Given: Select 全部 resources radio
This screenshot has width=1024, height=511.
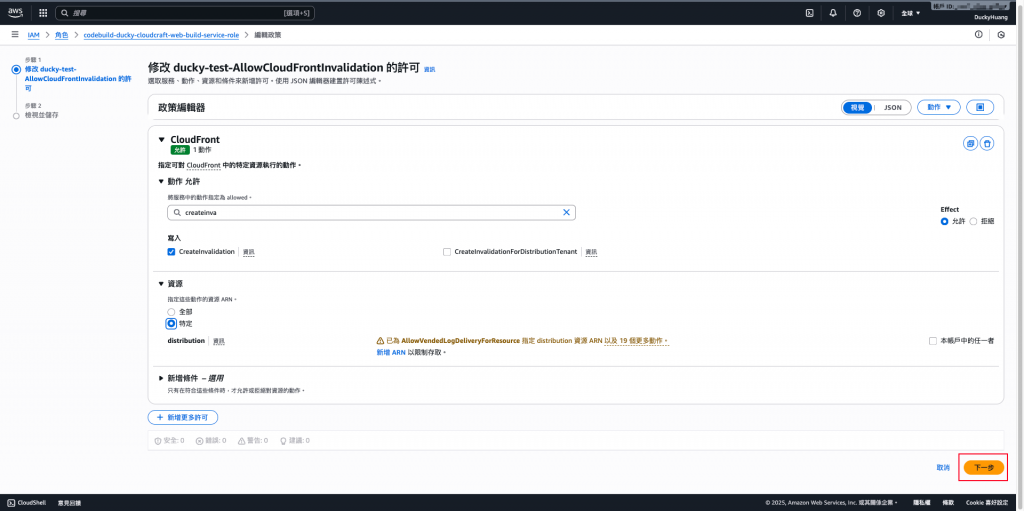Looking at the screenshot, I should 171,312.
